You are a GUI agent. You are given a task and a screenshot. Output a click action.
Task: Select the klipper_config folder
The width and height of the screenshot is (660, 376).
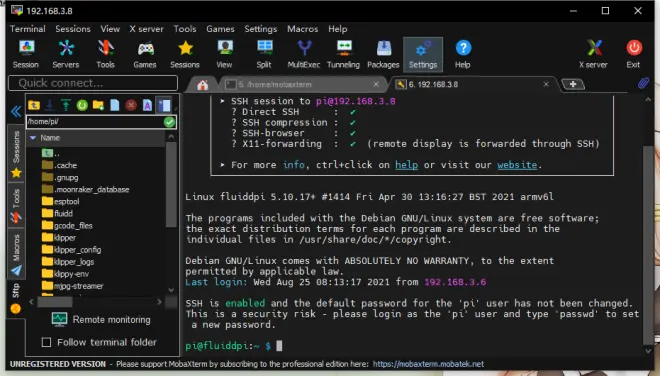[x=72, y=250]
